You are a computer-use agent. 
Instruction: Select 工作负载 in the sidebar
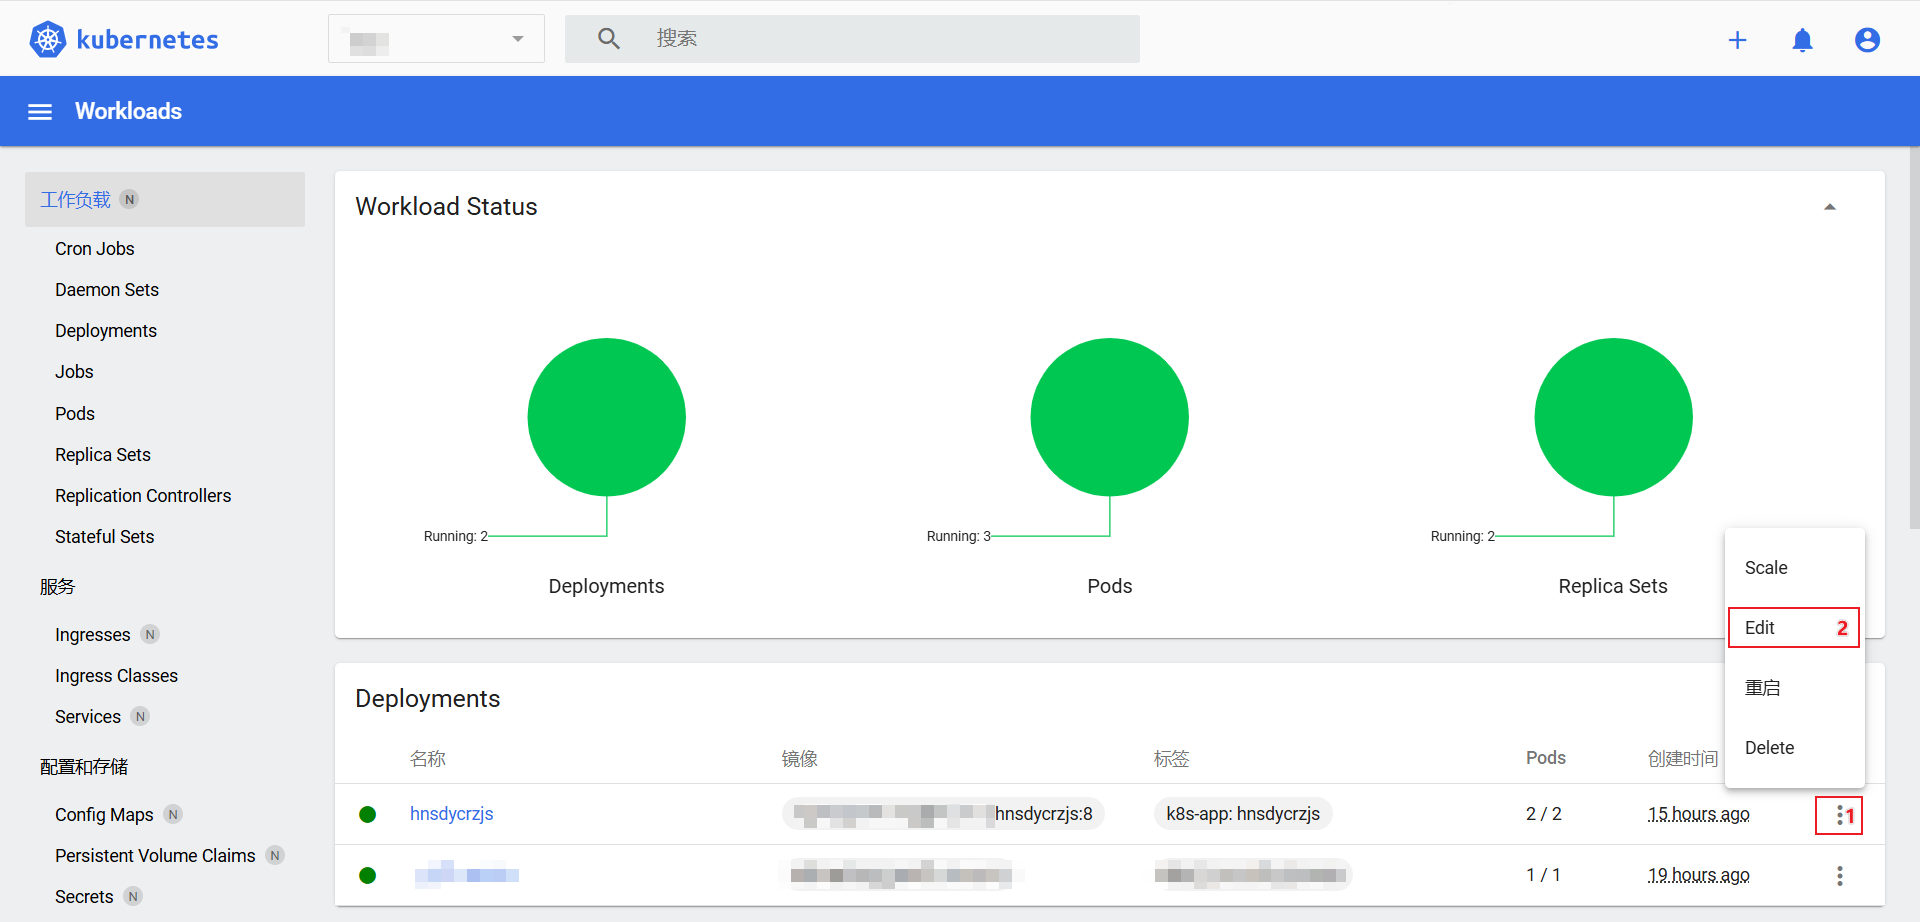pyautogui.click(x=165, y=199)
